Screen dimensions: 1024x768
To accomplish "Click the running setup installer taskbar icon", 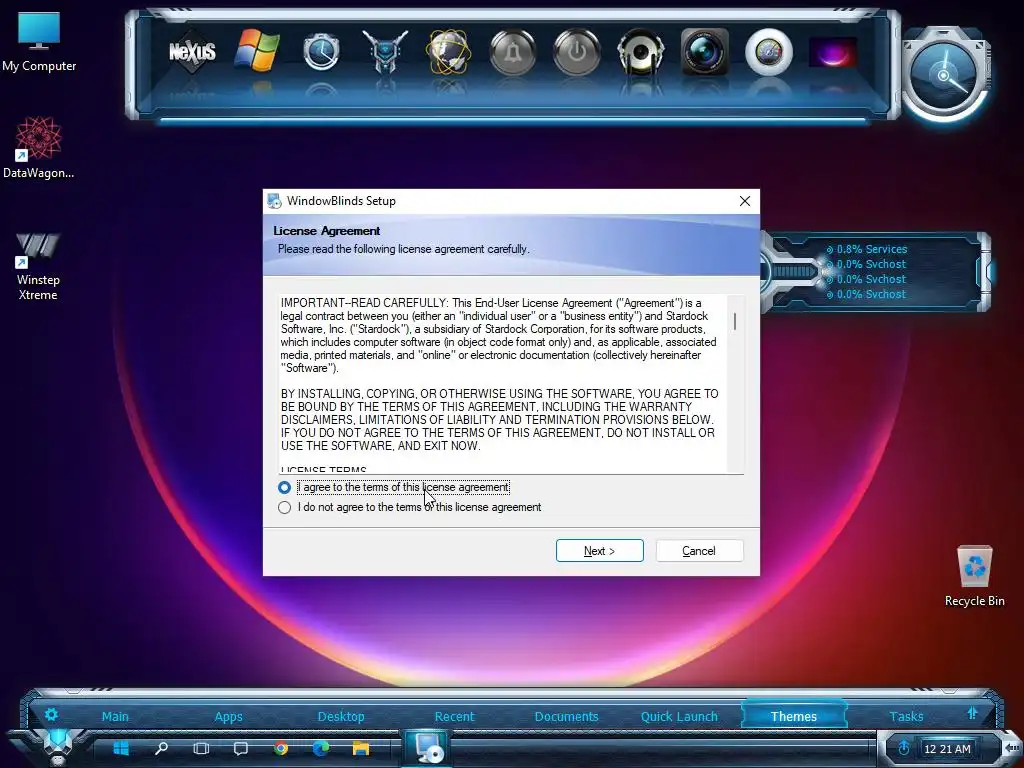I will point(428,748).
